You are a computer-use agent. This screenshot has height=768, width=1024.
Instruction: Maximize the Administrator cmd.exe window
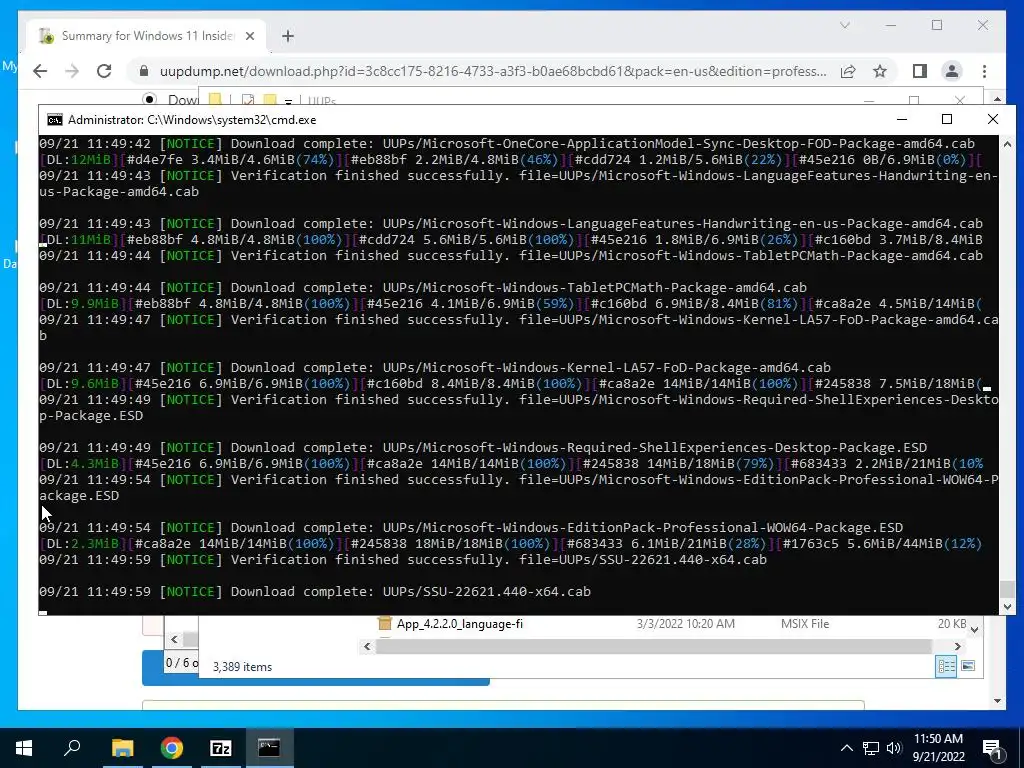point(947,120)
